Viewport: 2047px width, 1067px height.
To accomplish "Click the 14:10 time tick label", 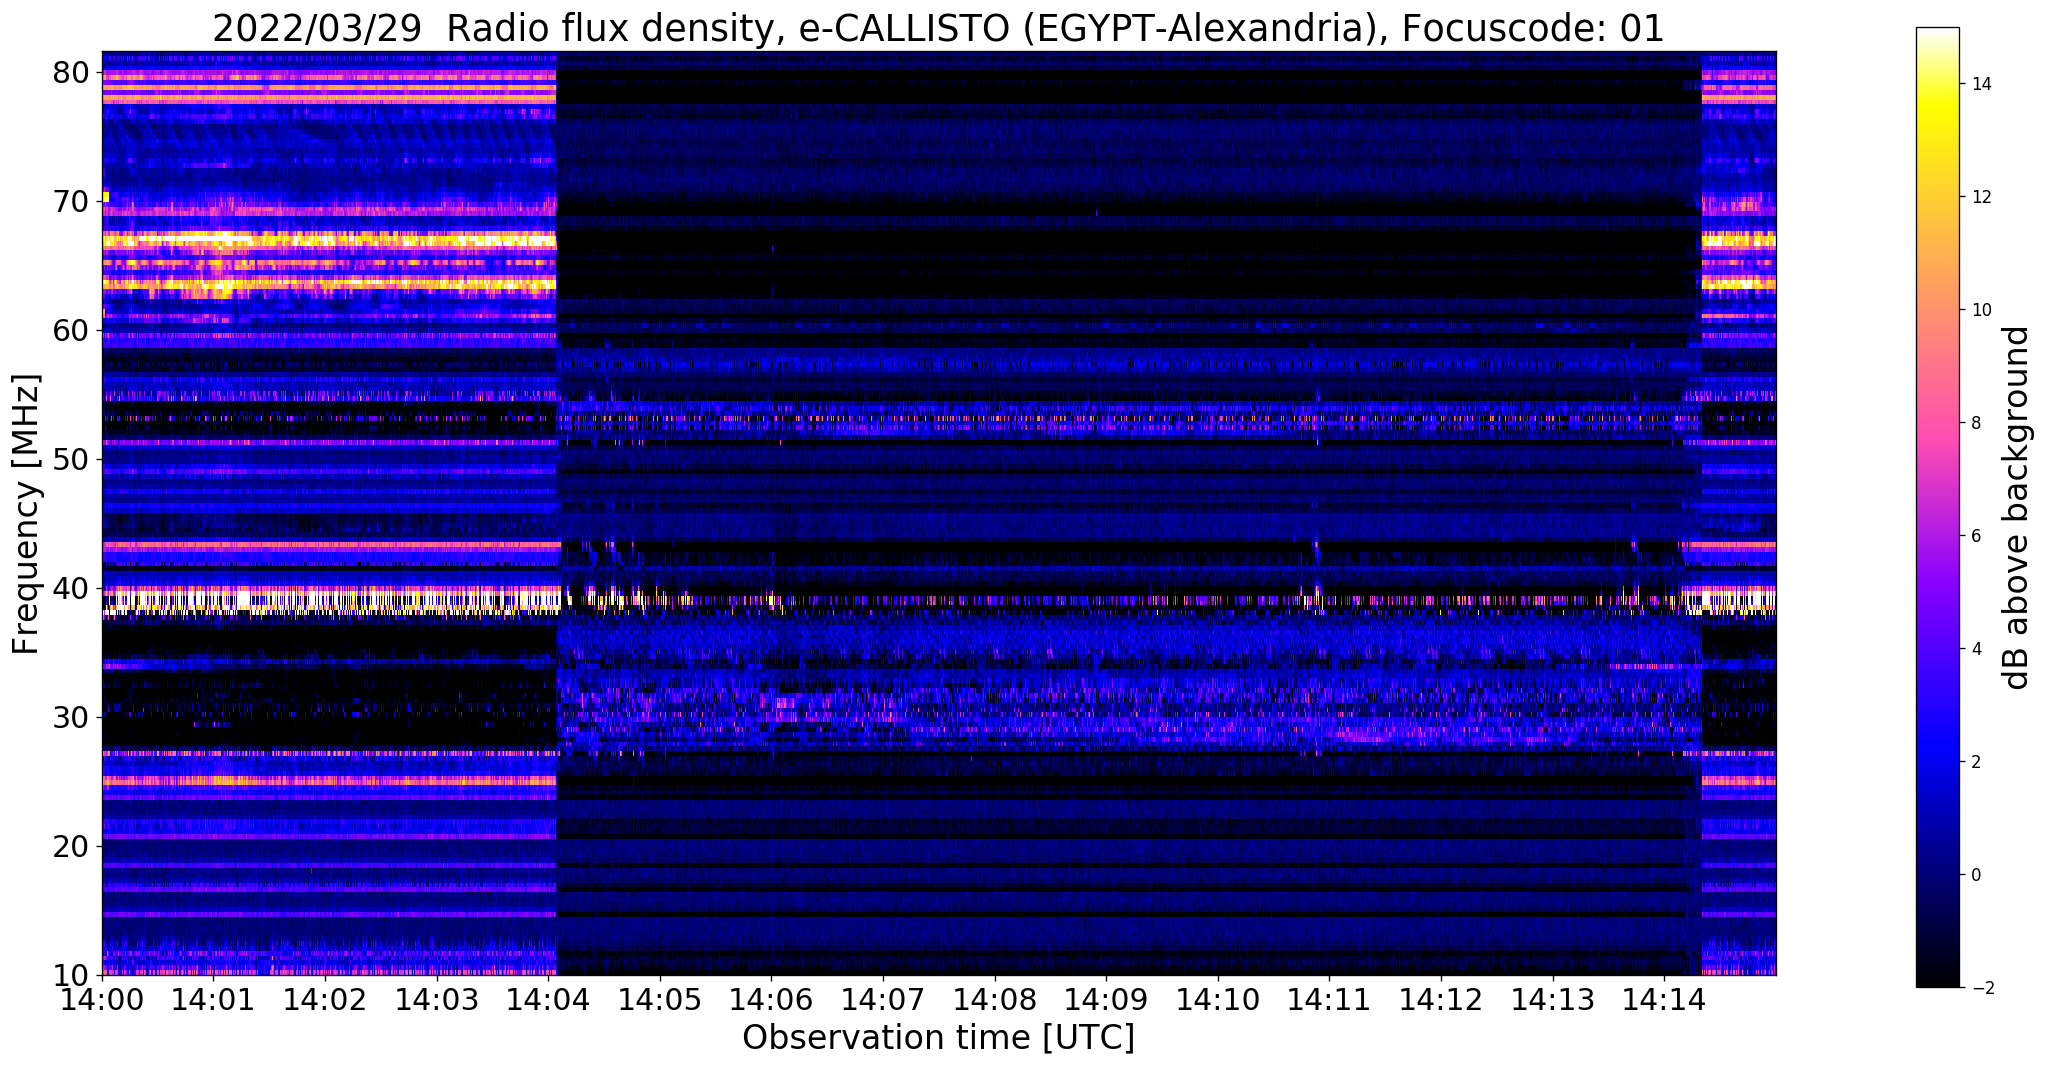I will tap(1218, 999).
